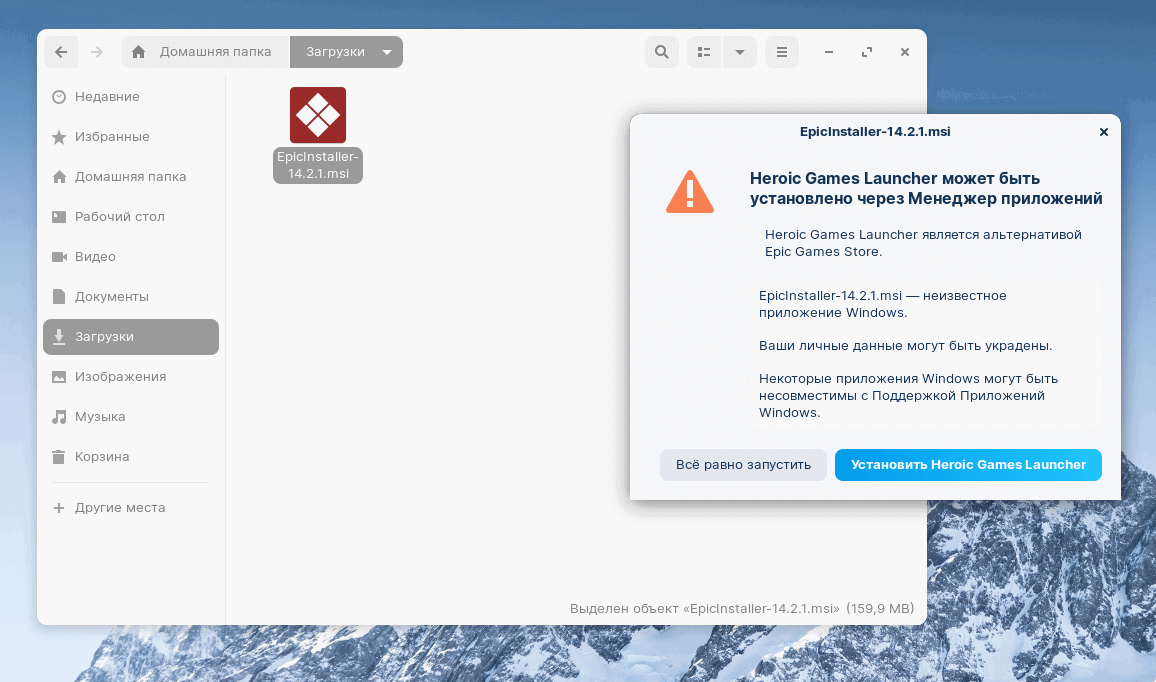
Task: Open Музыка folder in the sidebar
Action: (130, 417)
